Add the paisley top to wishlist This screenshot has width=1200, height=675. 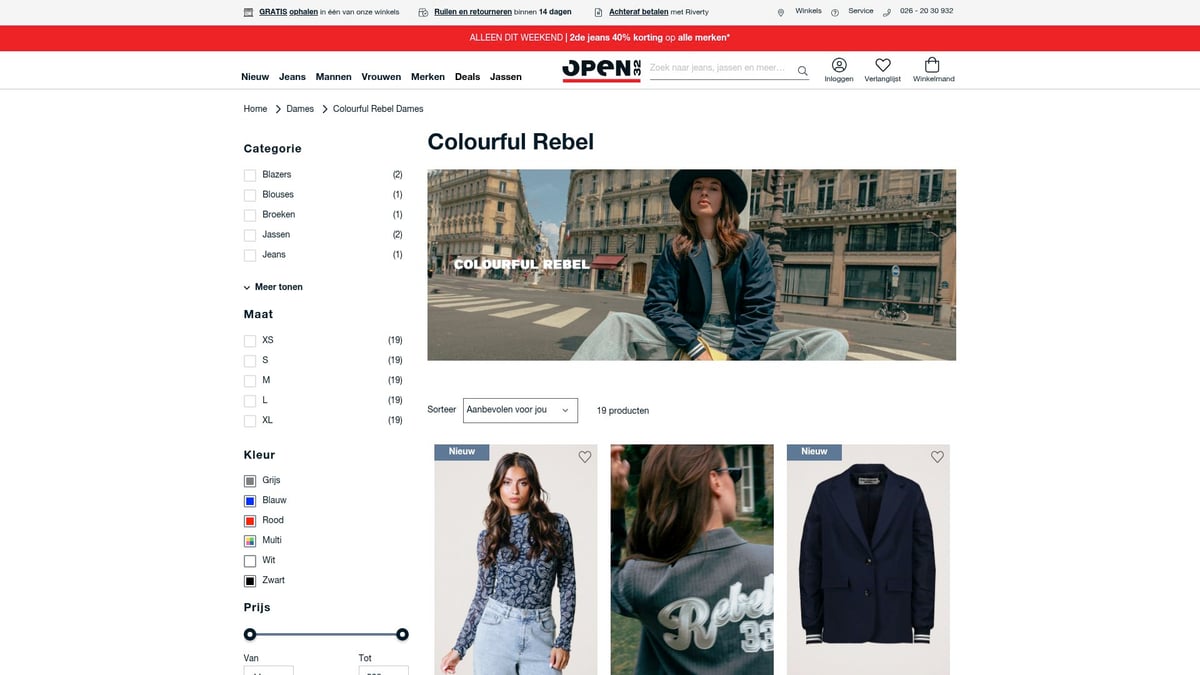pyautogui.click(x=585, y=457)
